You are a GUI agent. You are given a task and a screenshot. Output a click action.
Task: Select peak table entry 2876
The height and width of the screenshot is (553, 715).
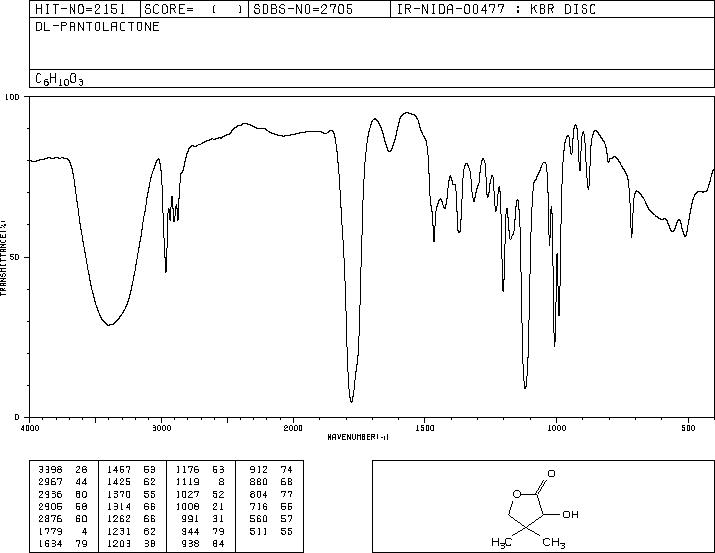point(50,519)
